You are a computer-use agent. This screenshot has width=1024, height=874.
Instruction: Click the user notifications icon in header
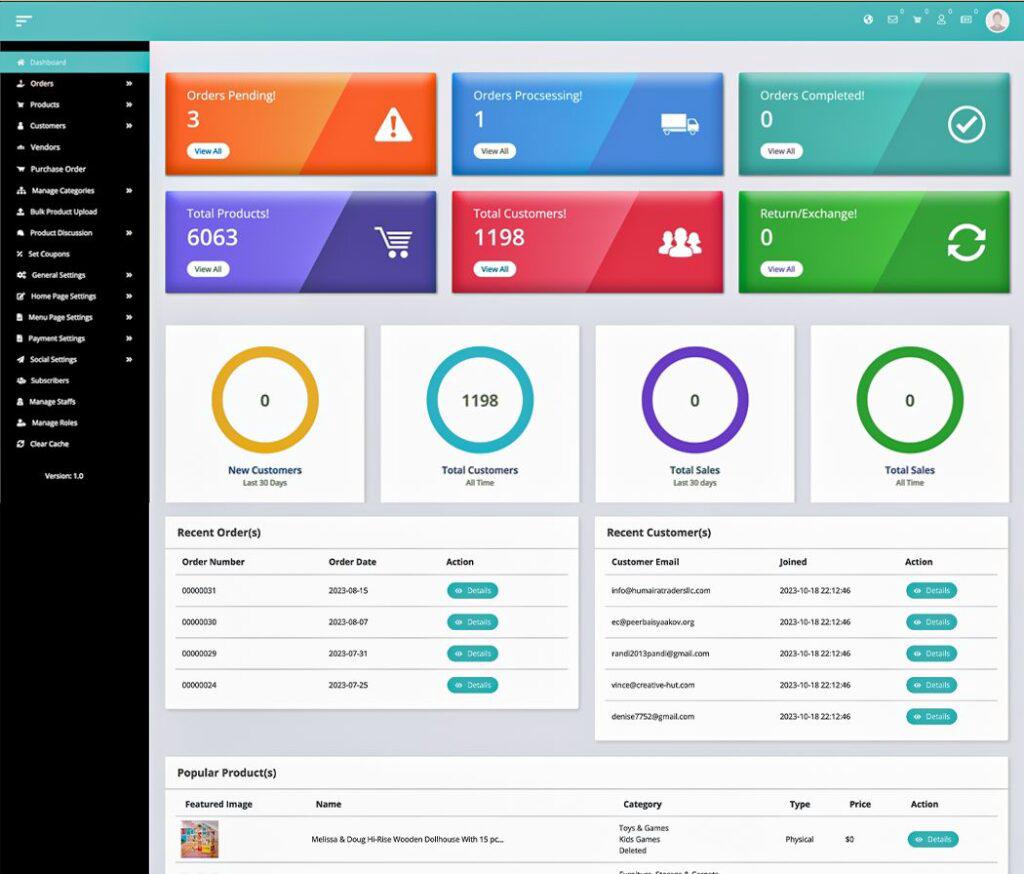click(x=941, y=20)
